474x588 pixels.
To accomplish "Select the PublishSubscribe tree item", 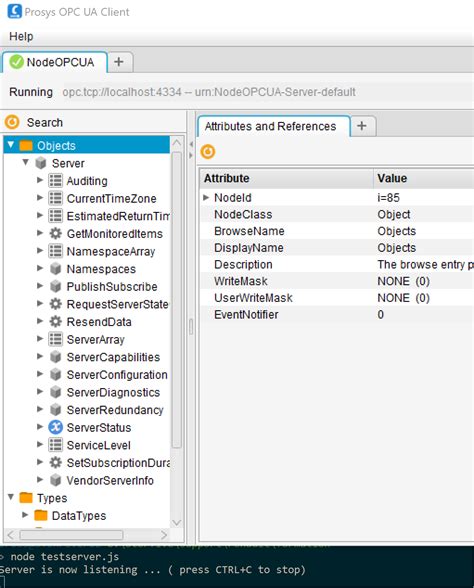I will (x=112, y=286).
